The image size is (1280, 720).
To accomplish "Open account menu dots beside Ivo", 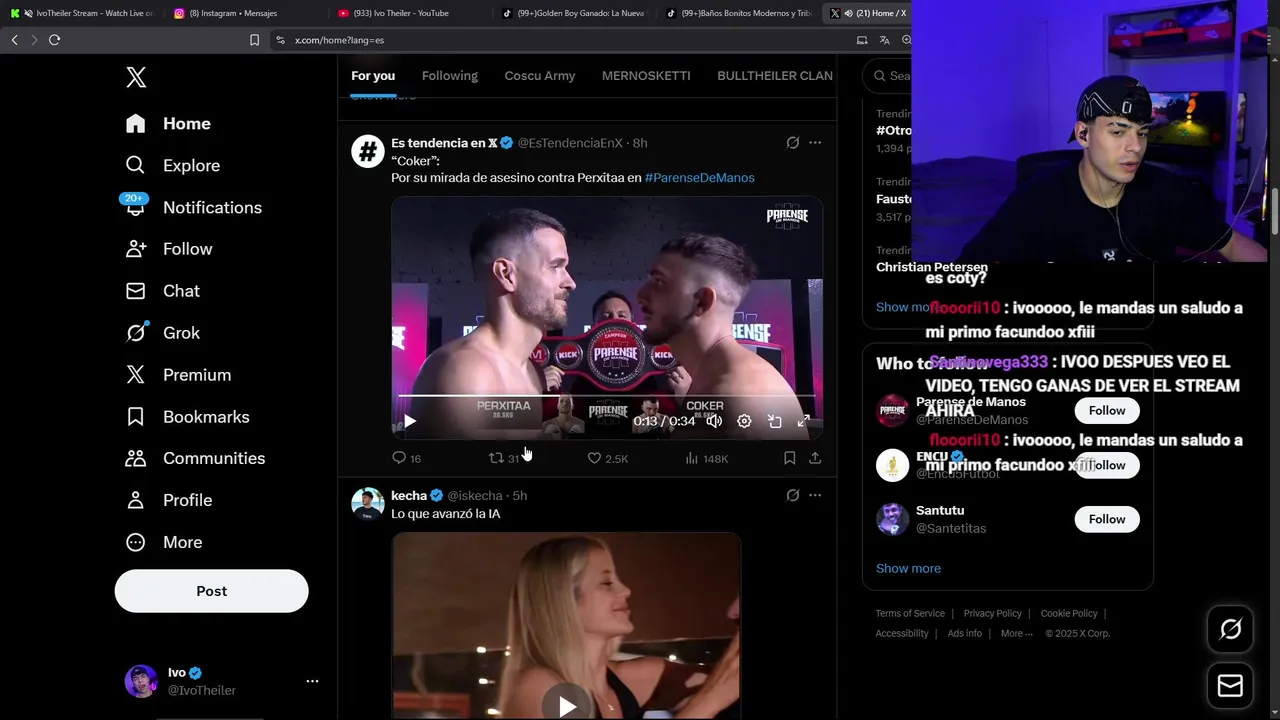I will point(312,681).
